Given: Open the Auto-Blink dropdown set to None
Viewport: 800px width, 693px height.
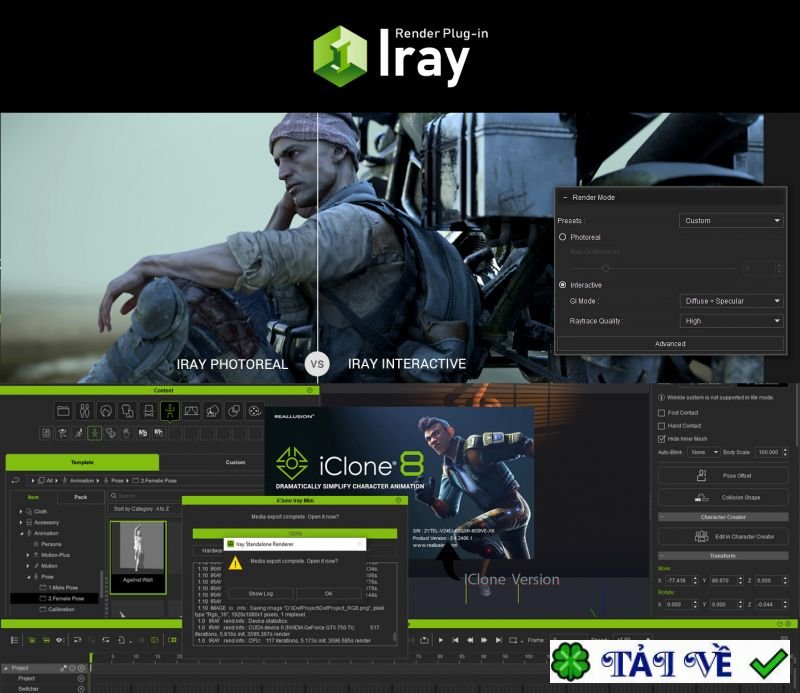Looking at the screenshot, I should 703,452.
